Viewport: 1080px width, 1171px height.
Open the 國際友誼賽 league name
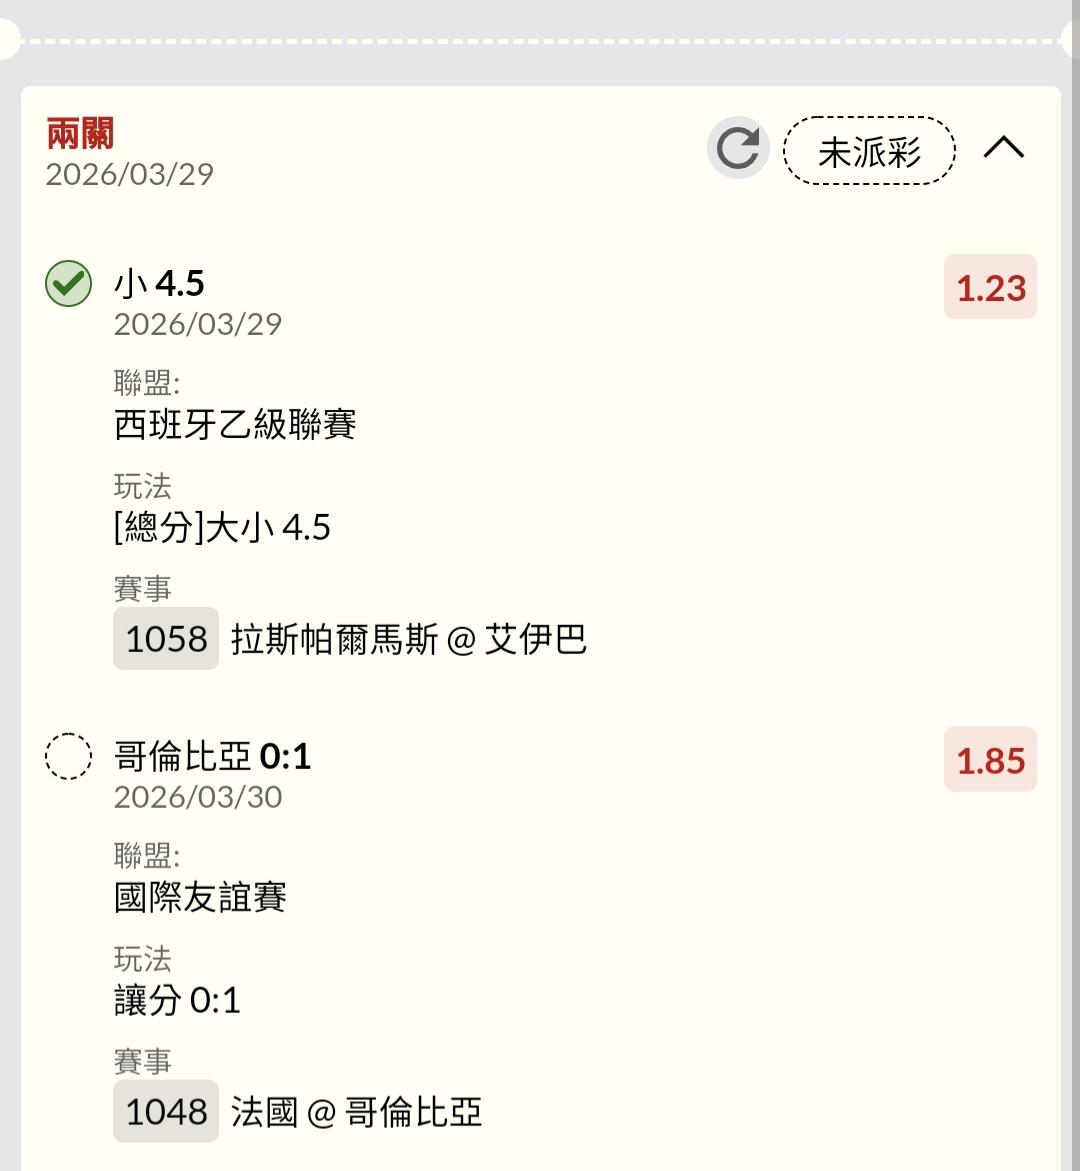pos(201,897)
